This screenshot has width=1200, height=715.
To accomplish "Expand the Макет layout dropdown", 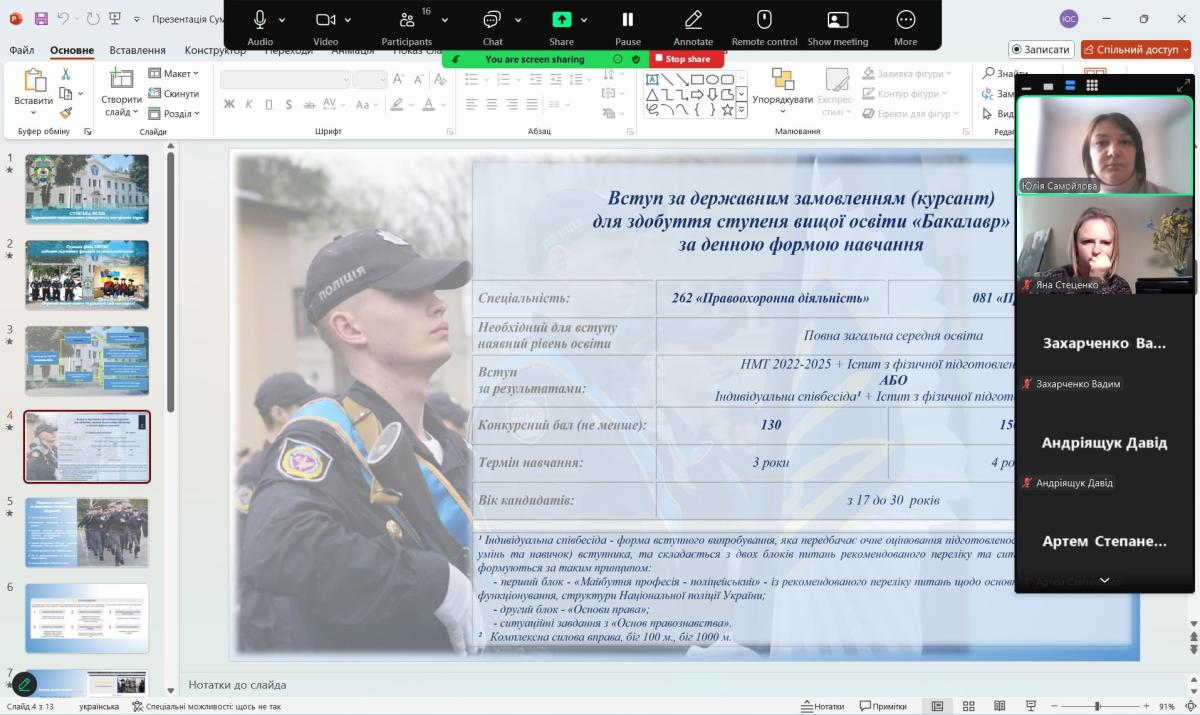I will (x=174, y=74).
